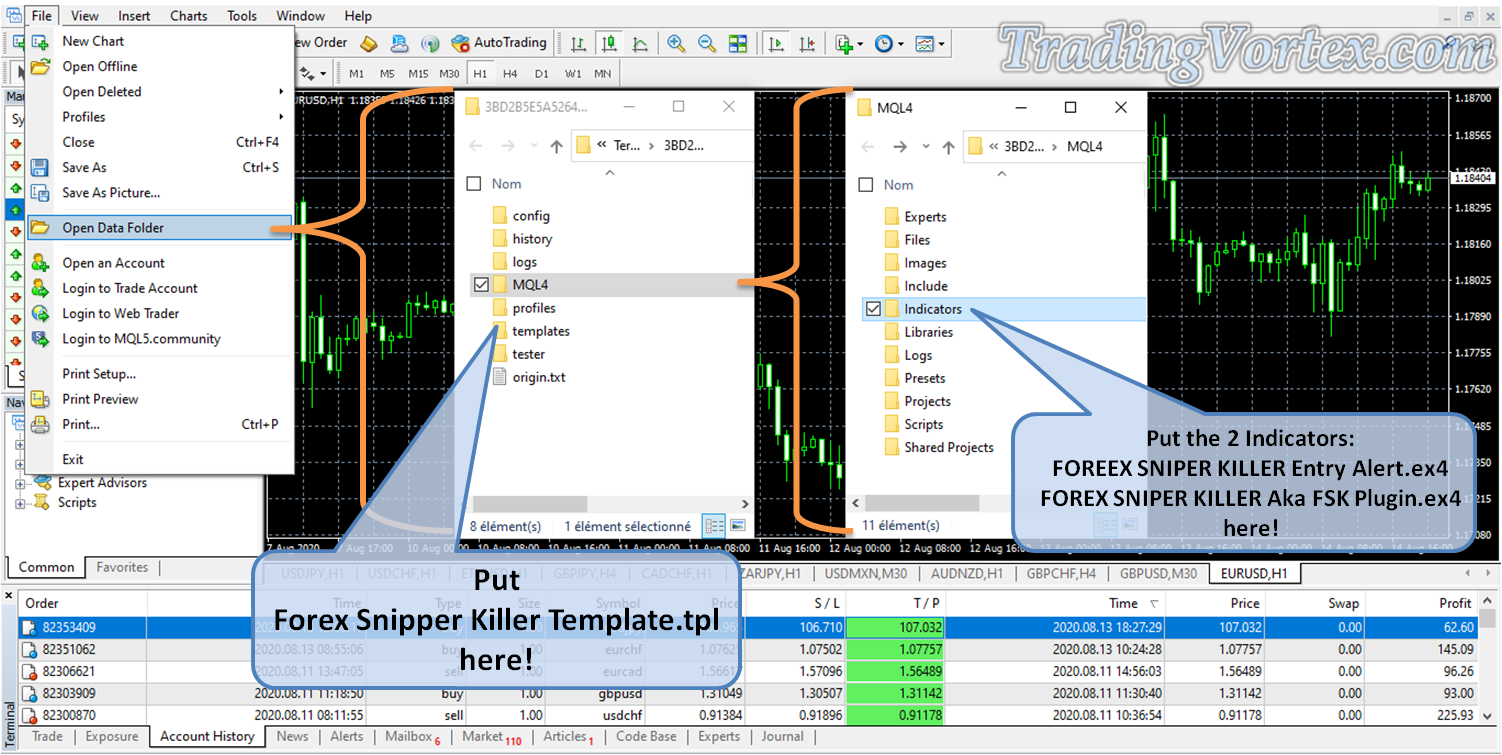The height and width of the screenshot is (755, 1502).
Task: Expand the Scripts tree node
Action: (20, 504)
